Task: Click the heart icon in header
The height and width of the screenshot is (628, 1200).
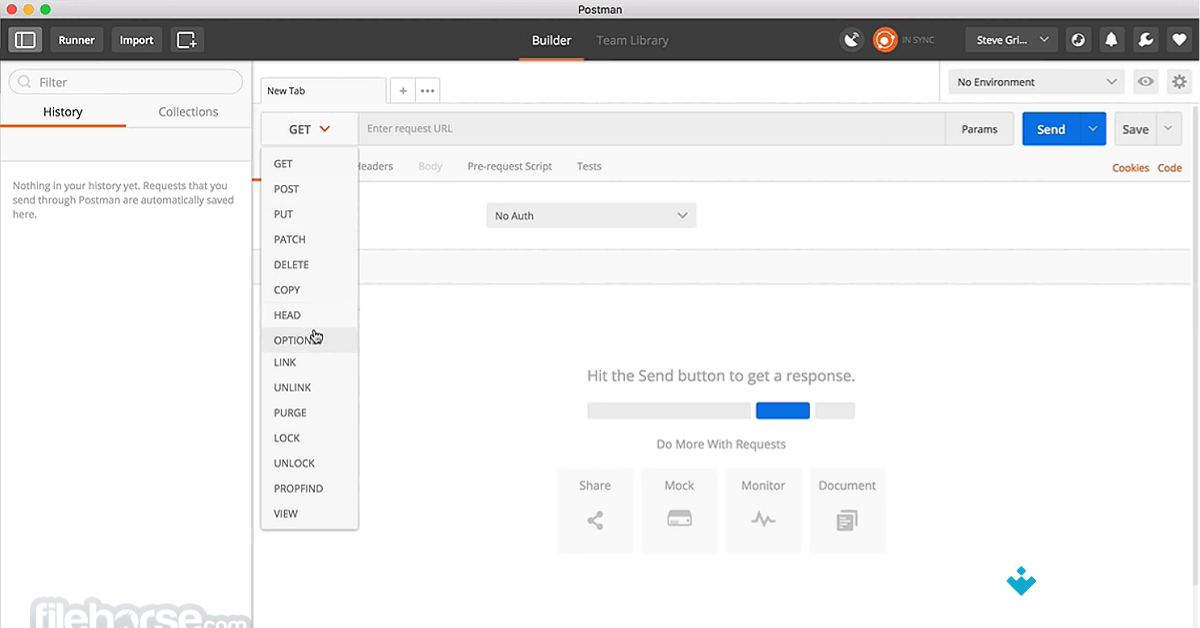Action: click(1180, 40)
